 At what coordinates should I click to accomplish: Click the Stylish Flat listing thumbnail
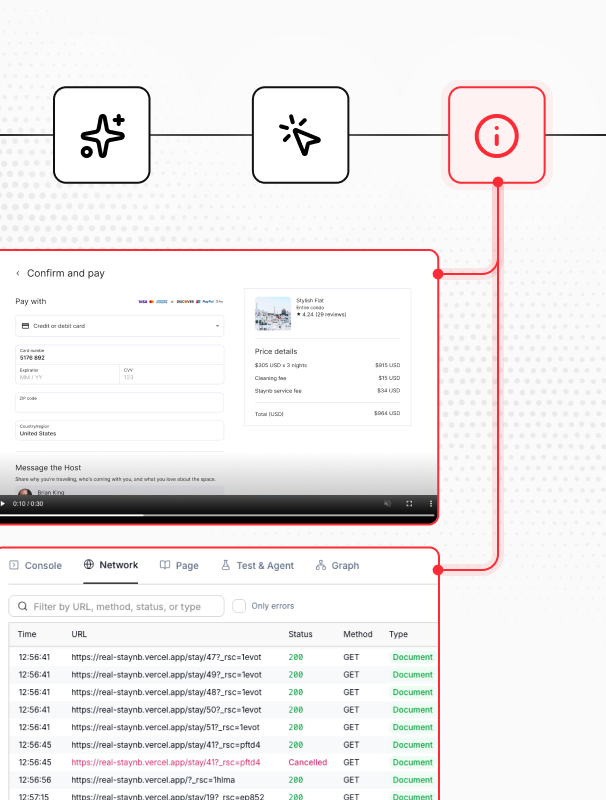[273, 314]
